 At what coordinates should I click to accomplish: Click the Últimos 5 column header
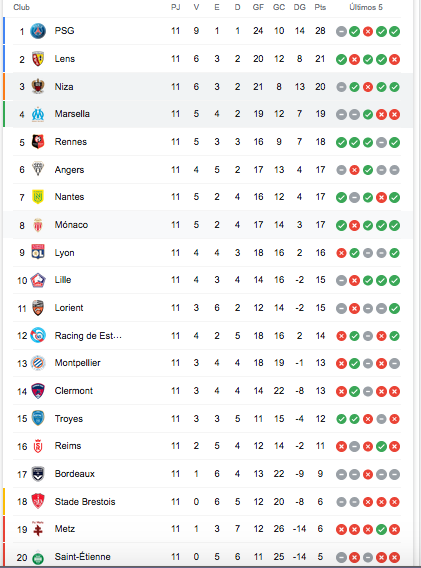pyautogui.click(x=366, y=7)
